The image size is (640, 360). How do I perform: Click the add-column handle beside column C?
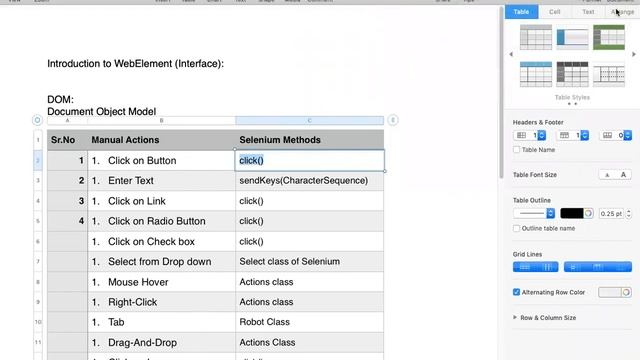(x=393, y=120)
